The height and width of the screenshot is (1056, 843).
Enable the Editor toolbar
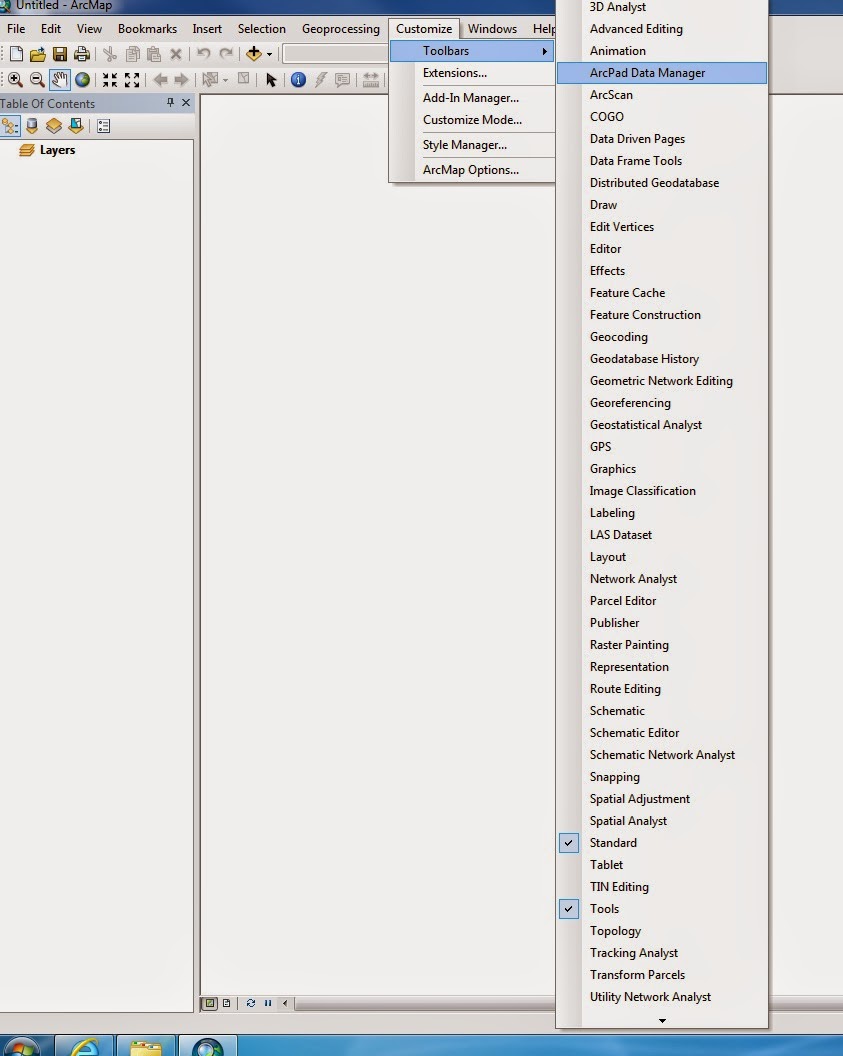tap(662, 249)
